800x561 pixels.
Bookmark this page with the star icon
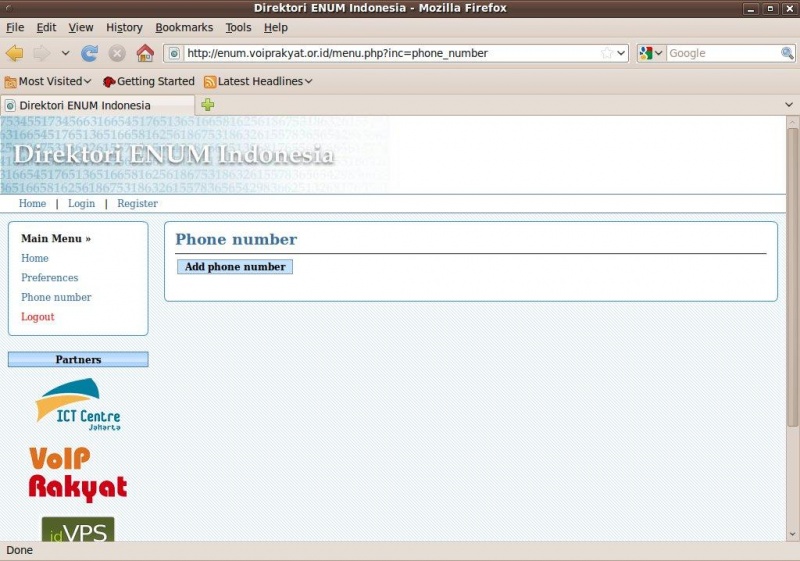tap(606, 53)
